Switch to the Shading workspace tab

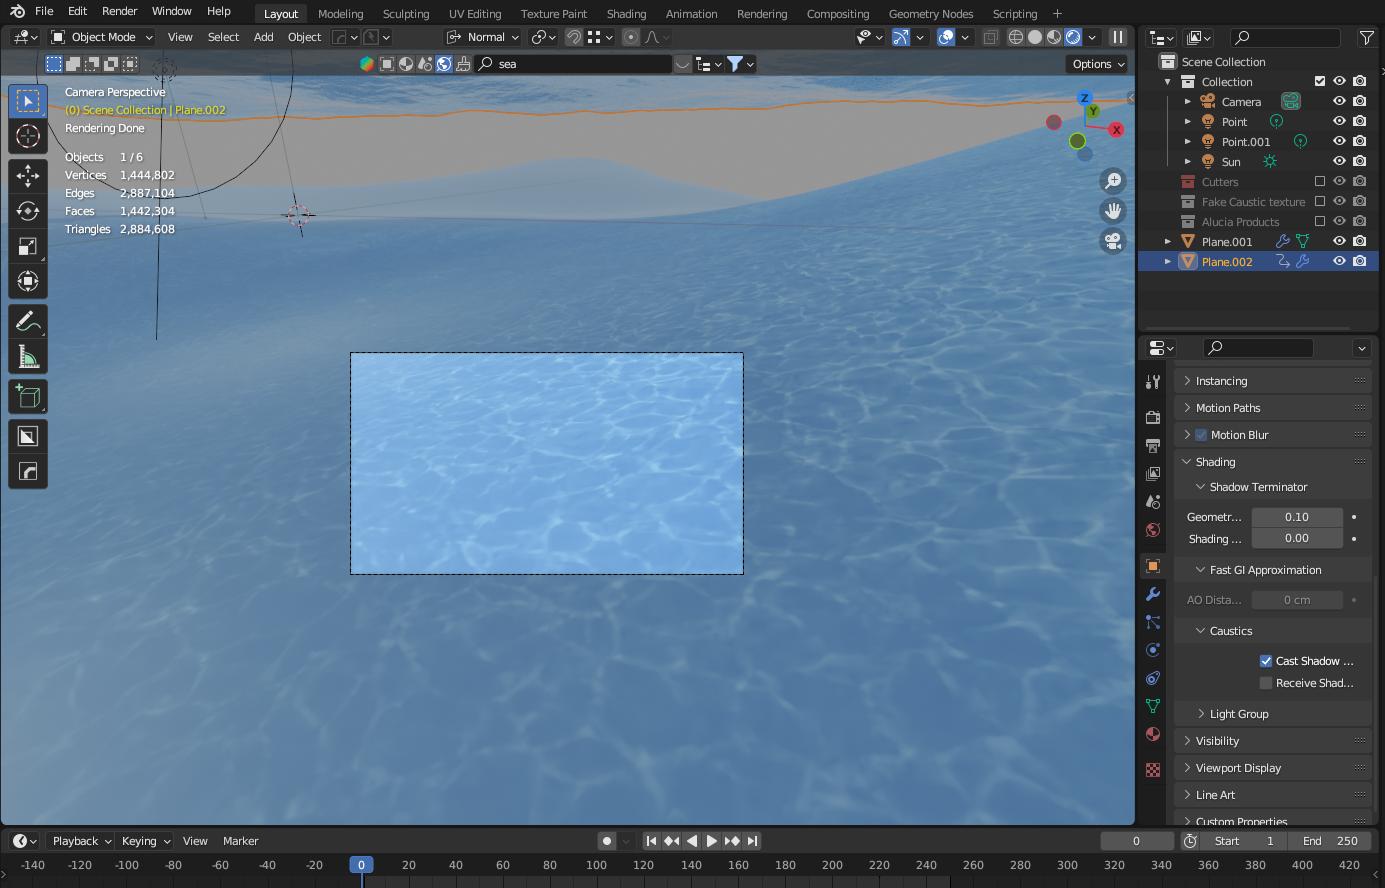click(x=626, y=14)
